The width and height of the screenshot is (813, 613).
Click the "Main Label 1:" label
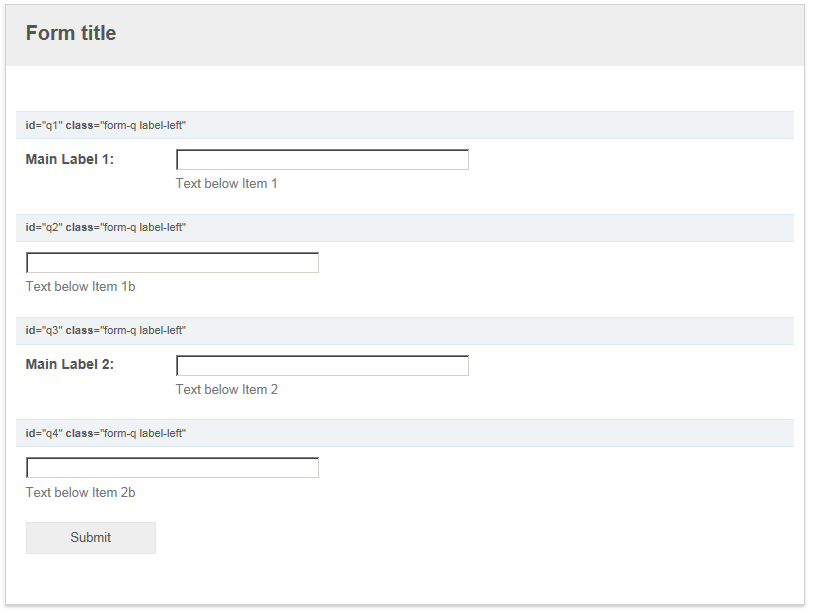coord(70,159)
